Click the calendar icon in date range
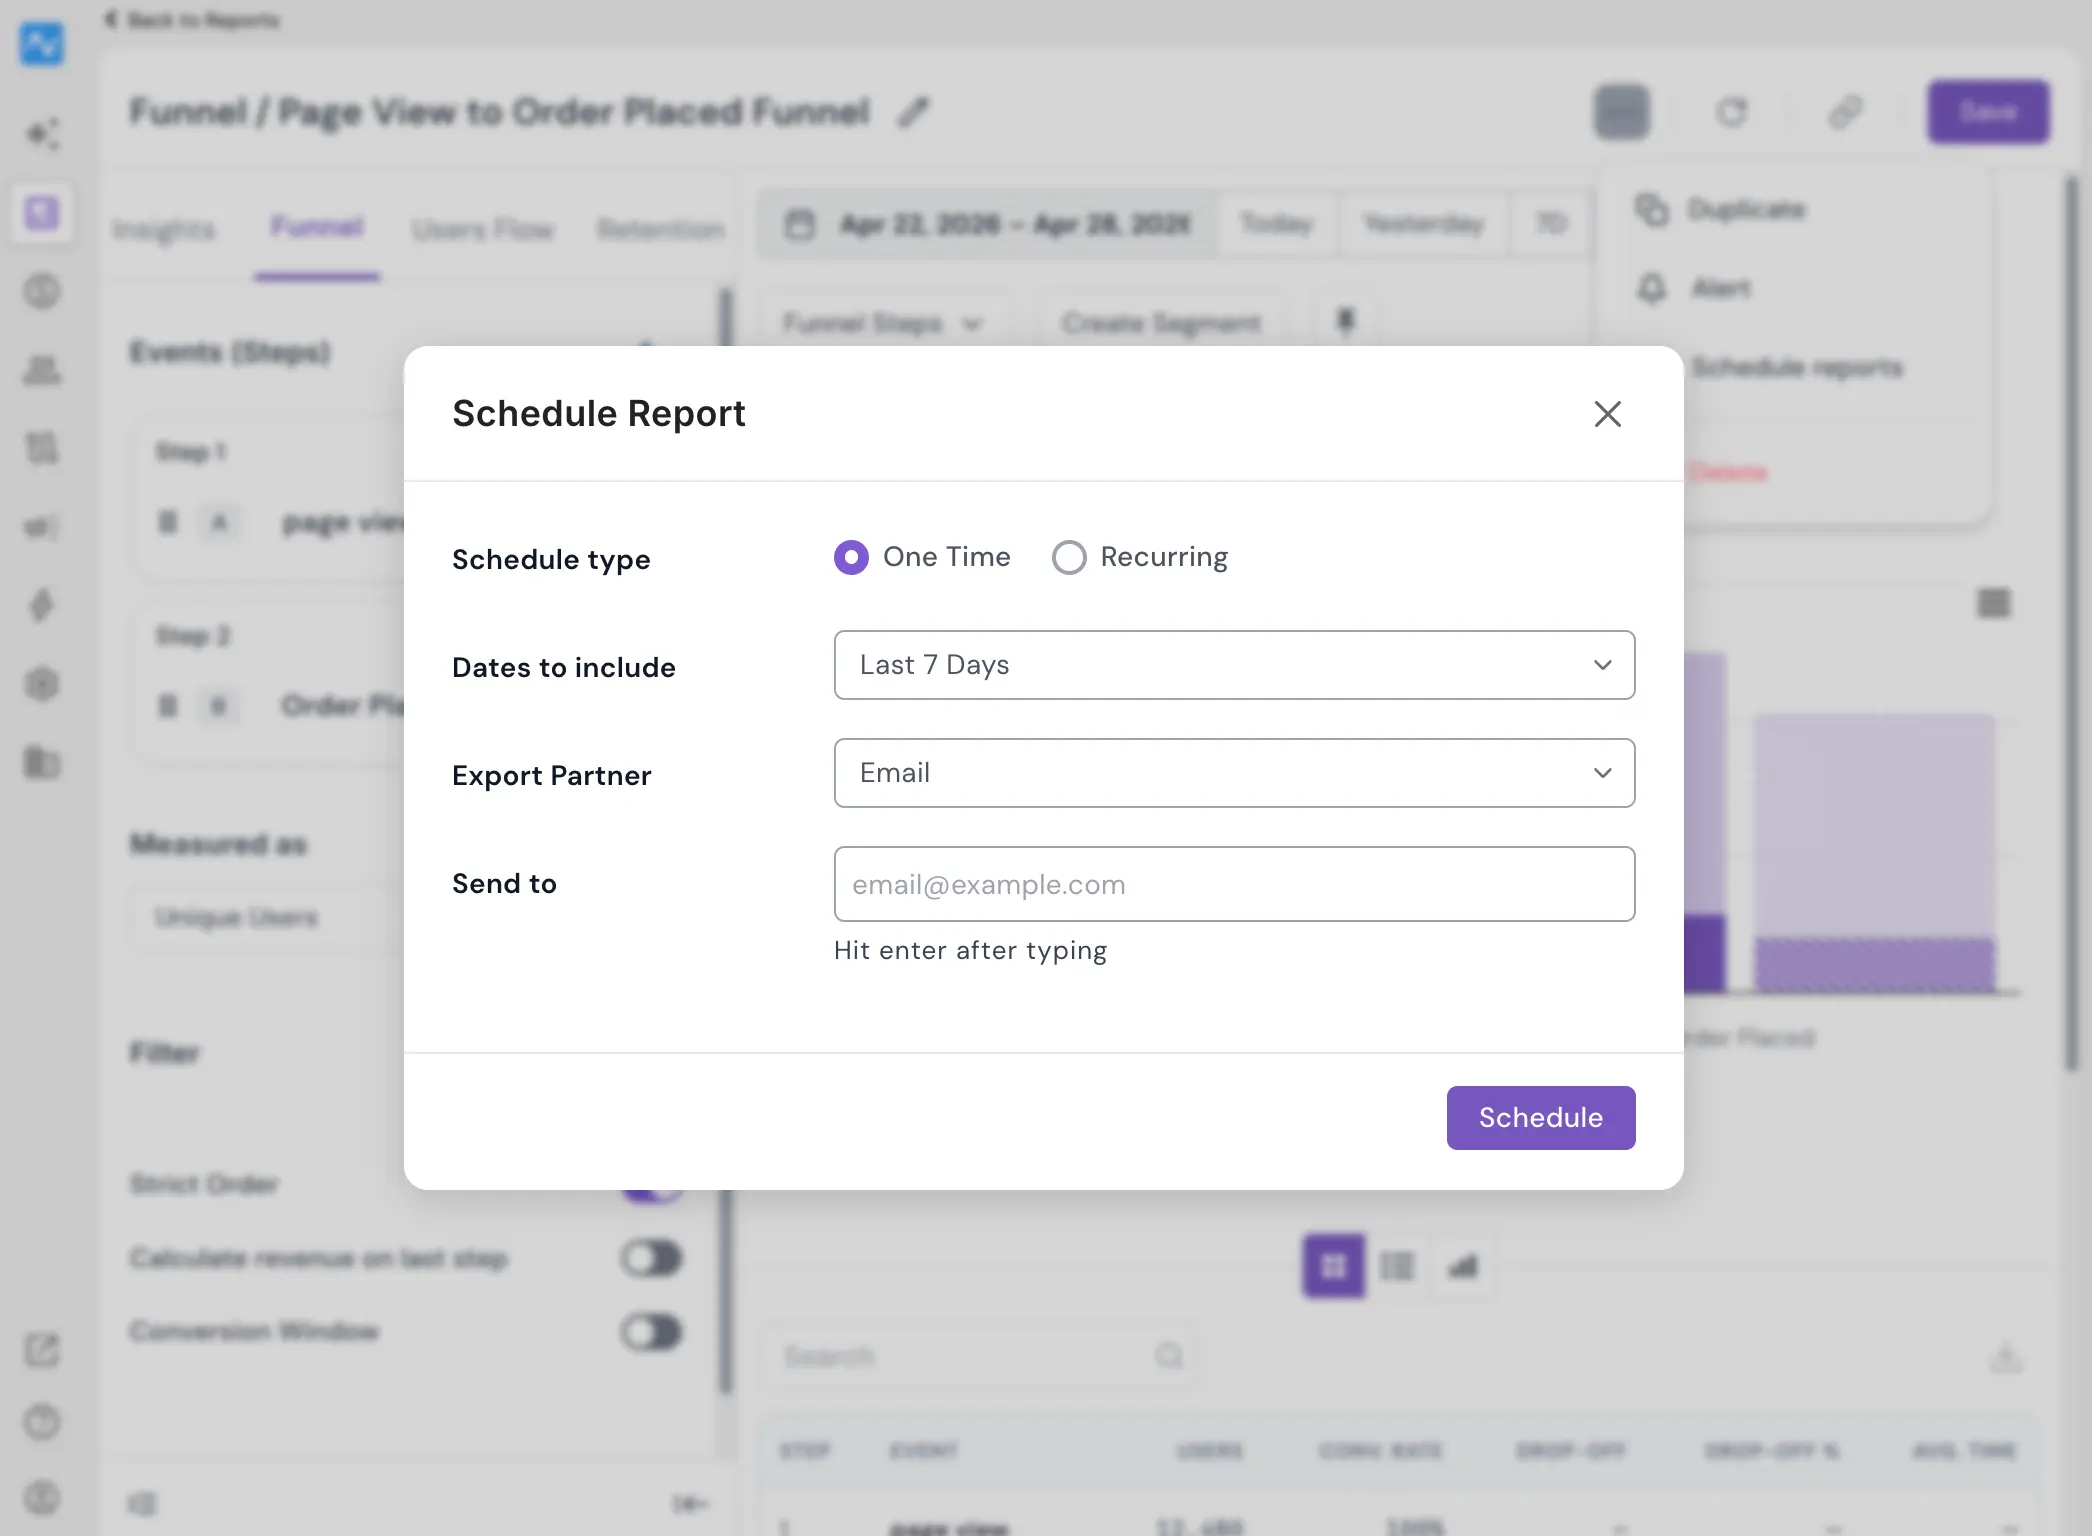 799,224
